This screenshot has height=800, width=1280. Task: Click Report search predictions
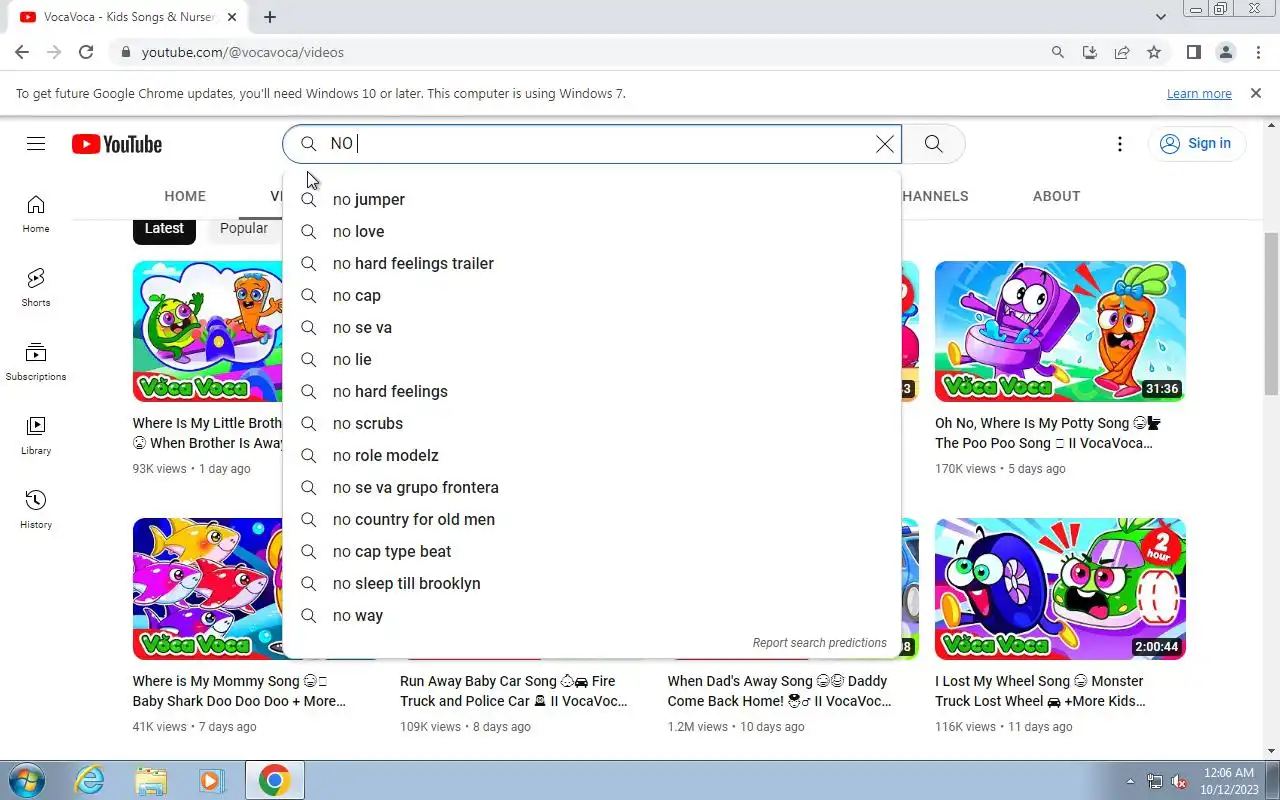[x=819, y=643]
